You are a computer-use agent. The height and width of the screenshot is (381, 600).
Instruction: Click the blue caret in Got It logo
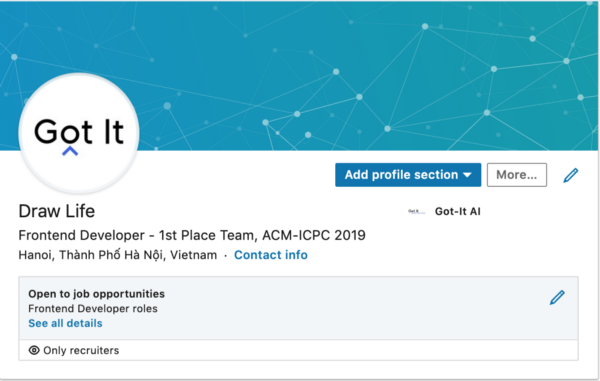[x=70, y=151]
